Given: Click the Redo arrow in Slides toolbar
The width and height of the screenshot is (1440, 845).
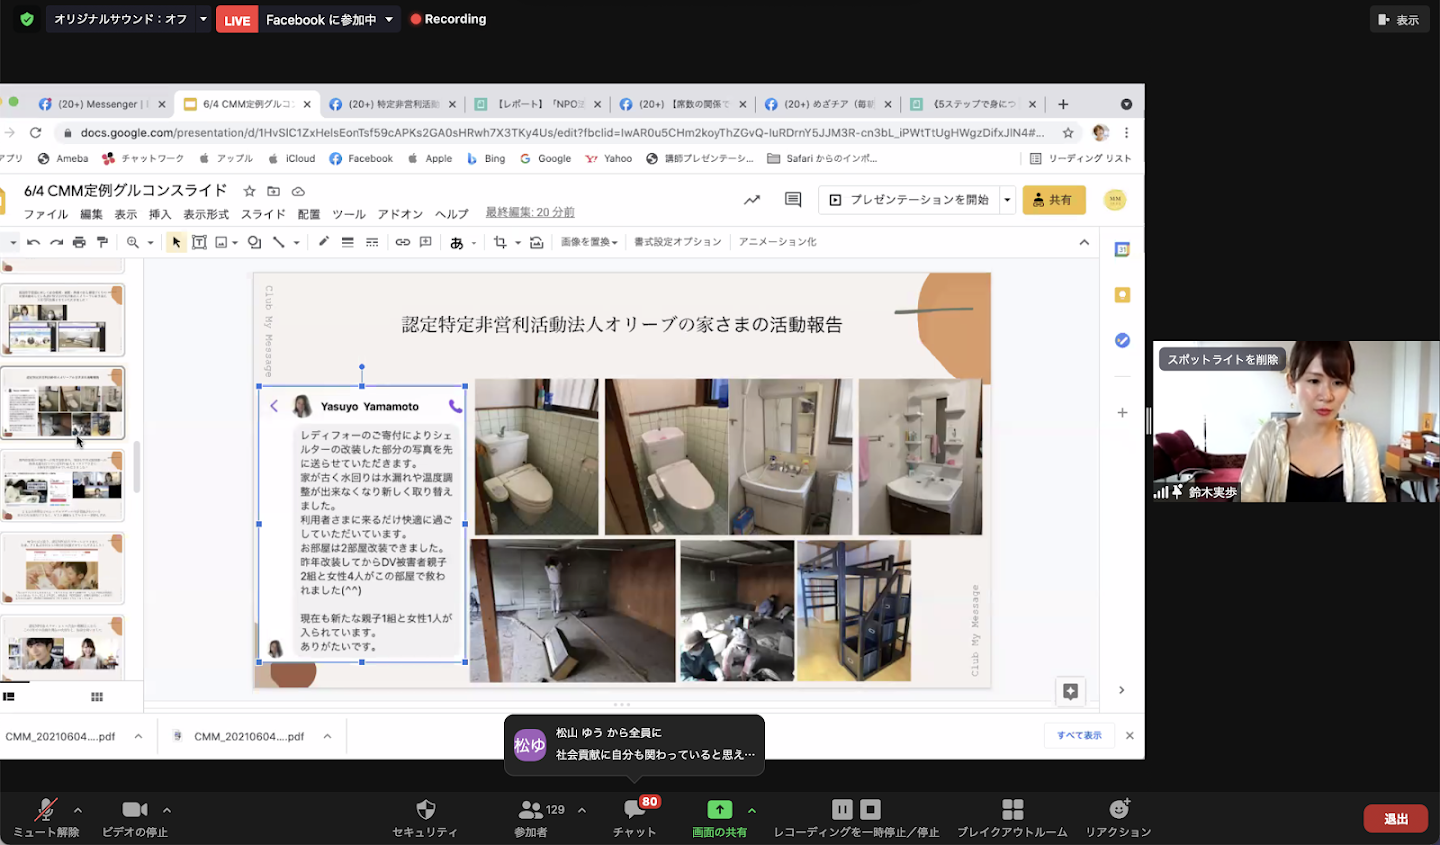Looking at the screenshot, I should [56, 242].
